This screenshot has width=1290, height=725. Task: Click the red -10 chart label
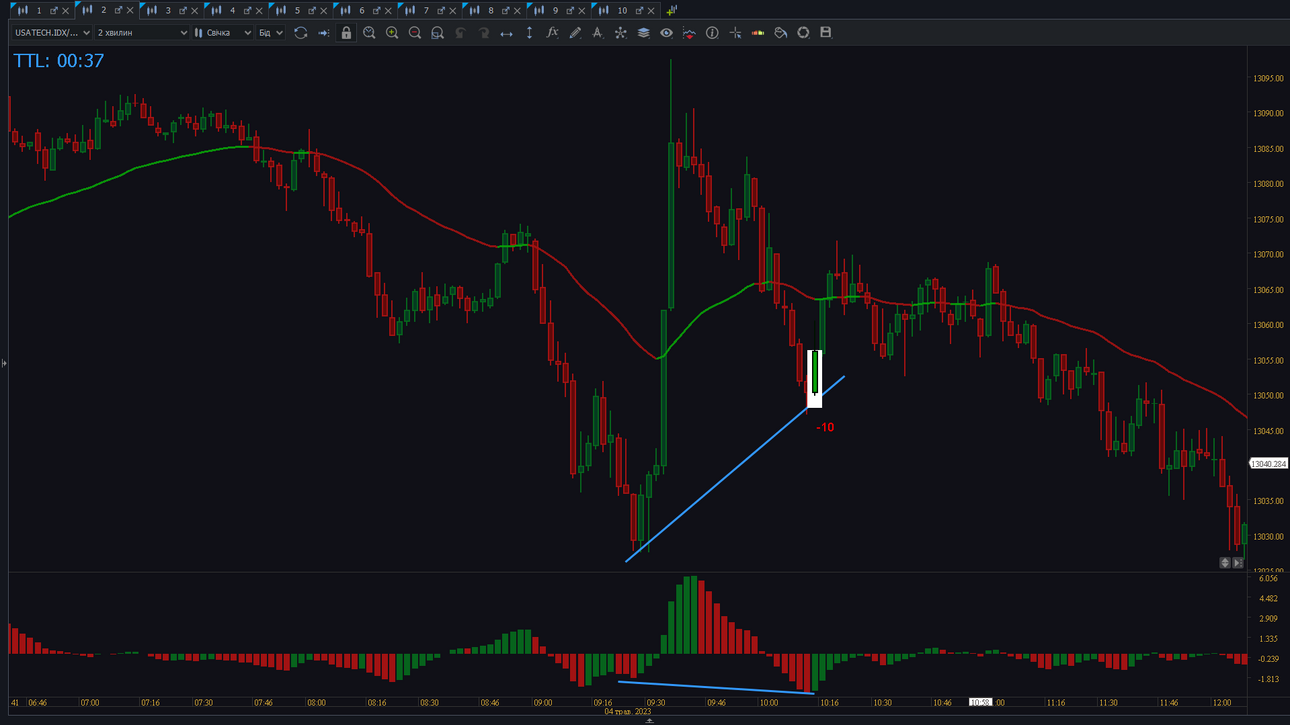pyautogui.click(x=825, y=428)
